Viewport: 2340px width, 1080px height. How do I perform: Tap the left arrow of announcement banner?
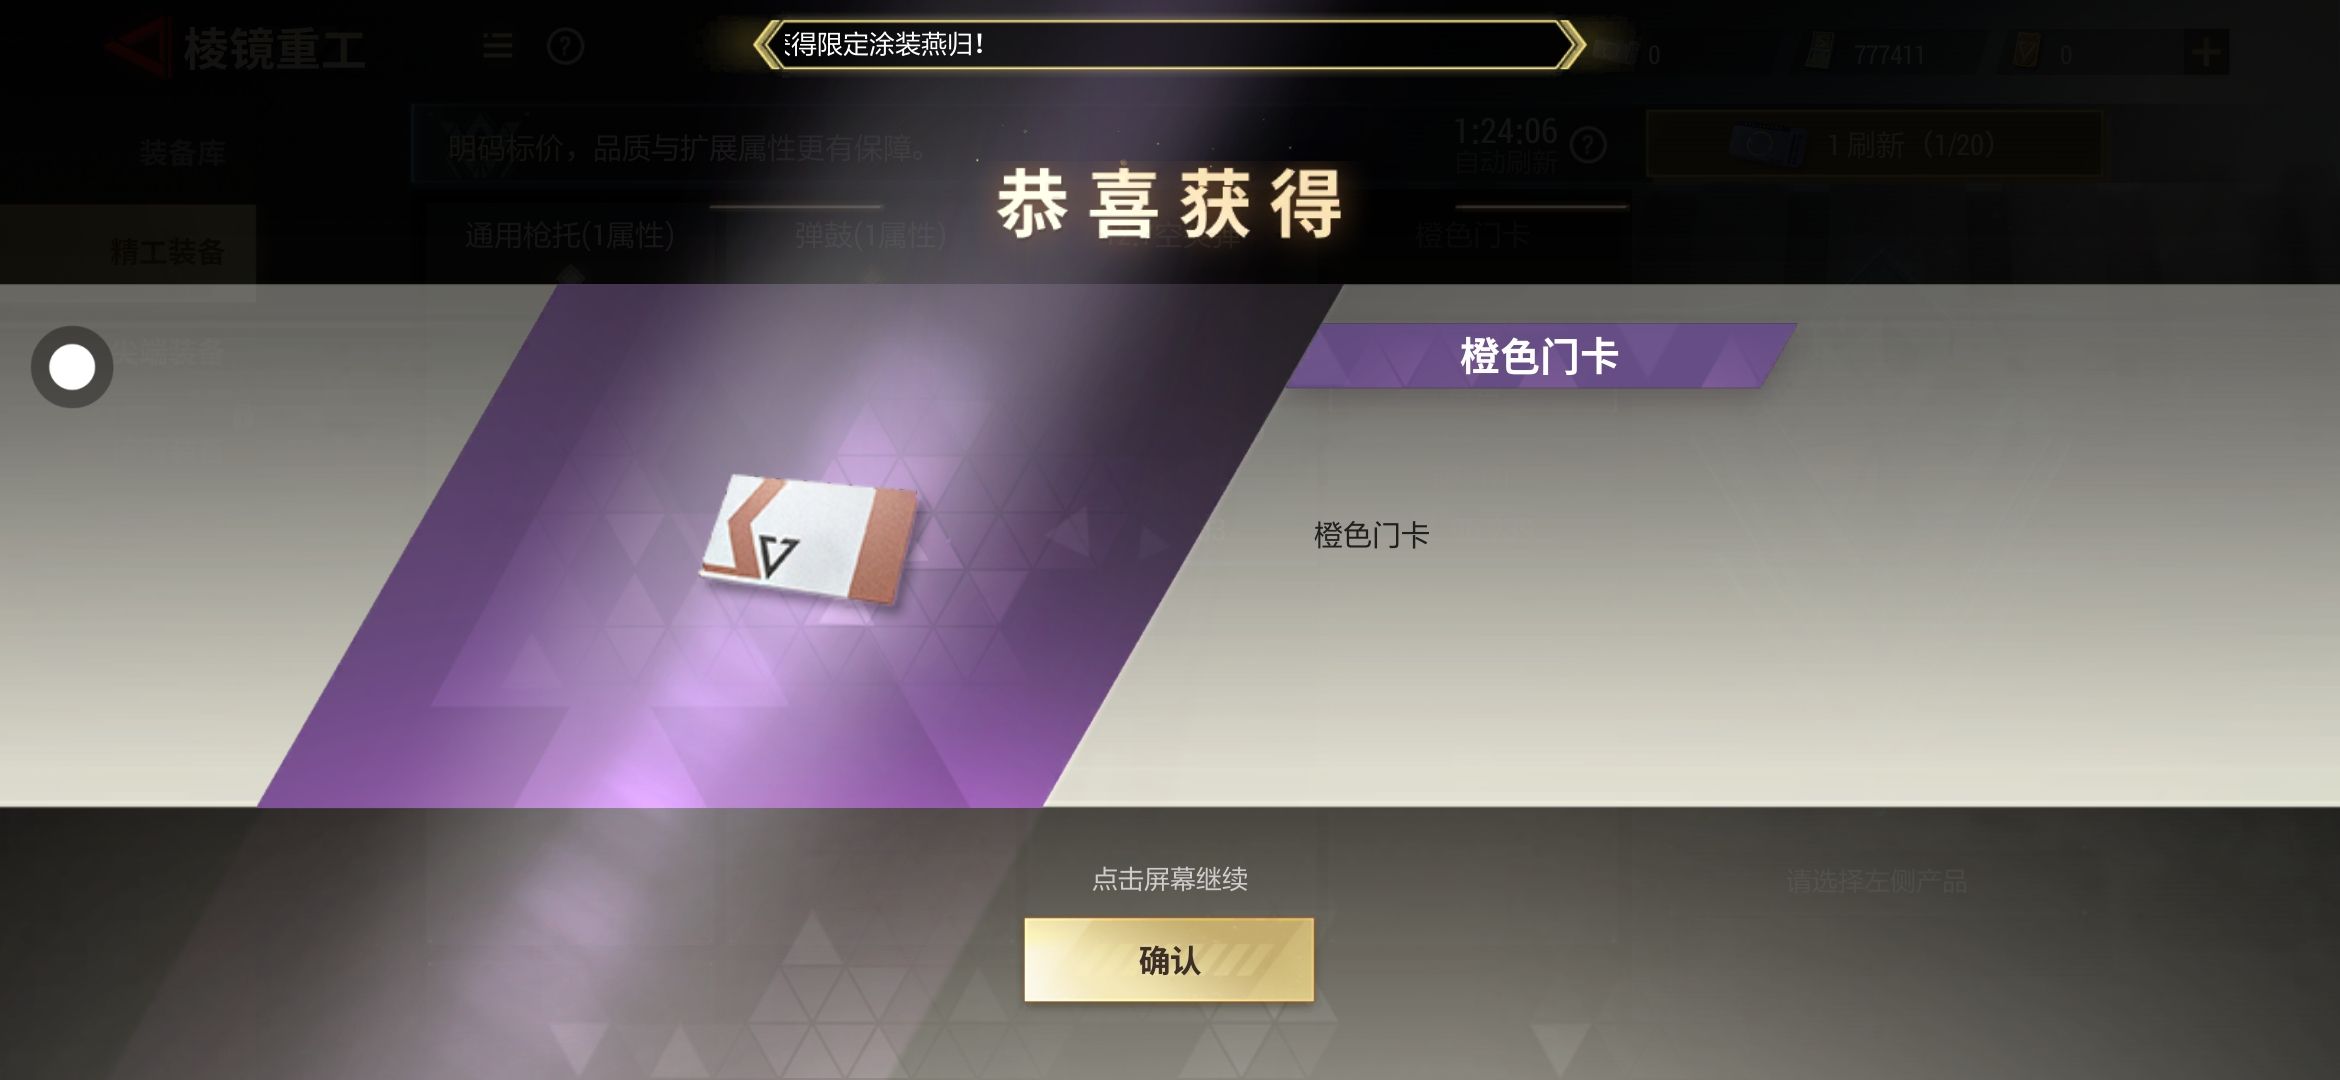pos(768,45)
